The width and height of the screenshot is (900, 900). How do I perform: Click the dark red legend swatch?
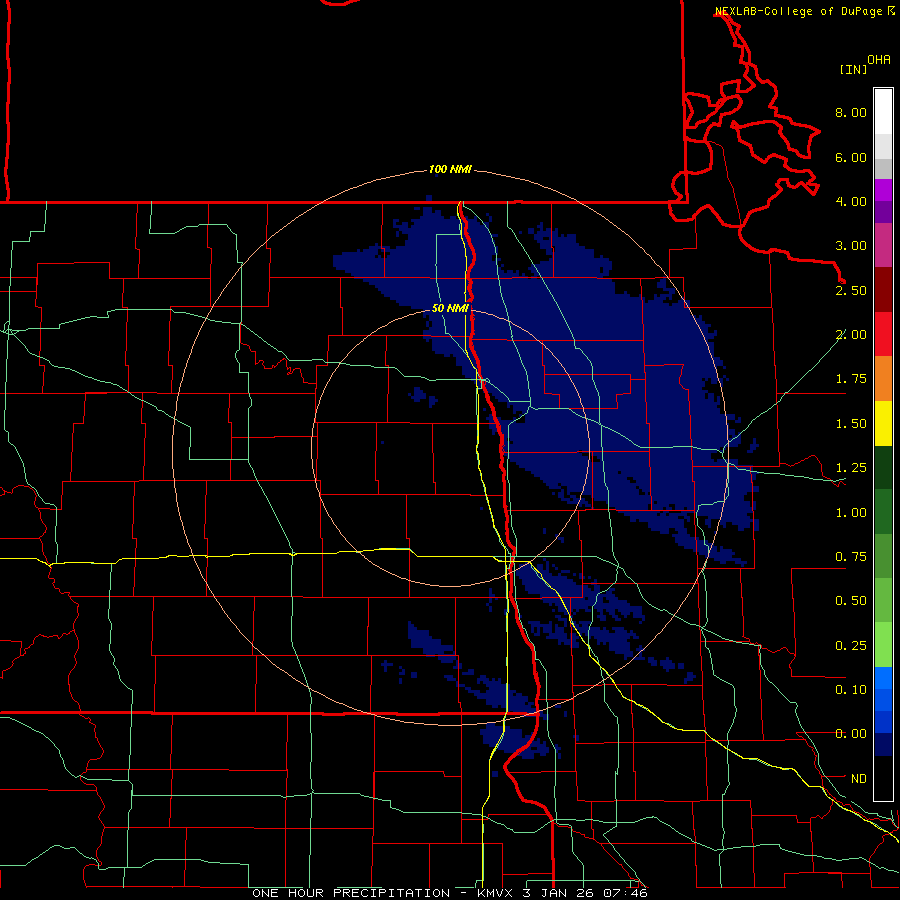point(883,290)
